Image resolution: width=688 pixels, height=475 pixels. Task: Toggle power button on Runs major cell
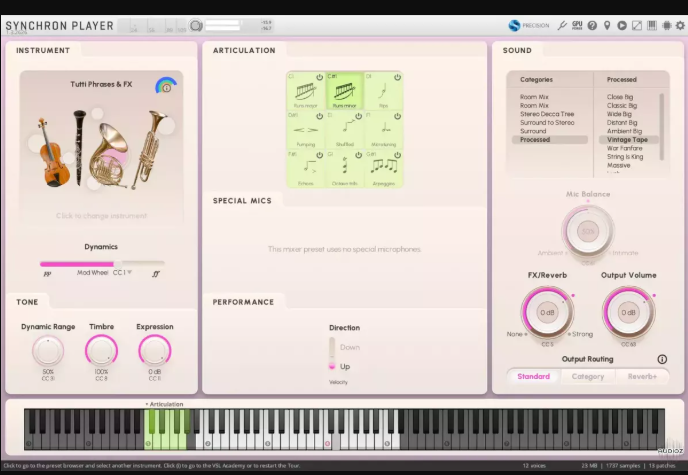319,77
